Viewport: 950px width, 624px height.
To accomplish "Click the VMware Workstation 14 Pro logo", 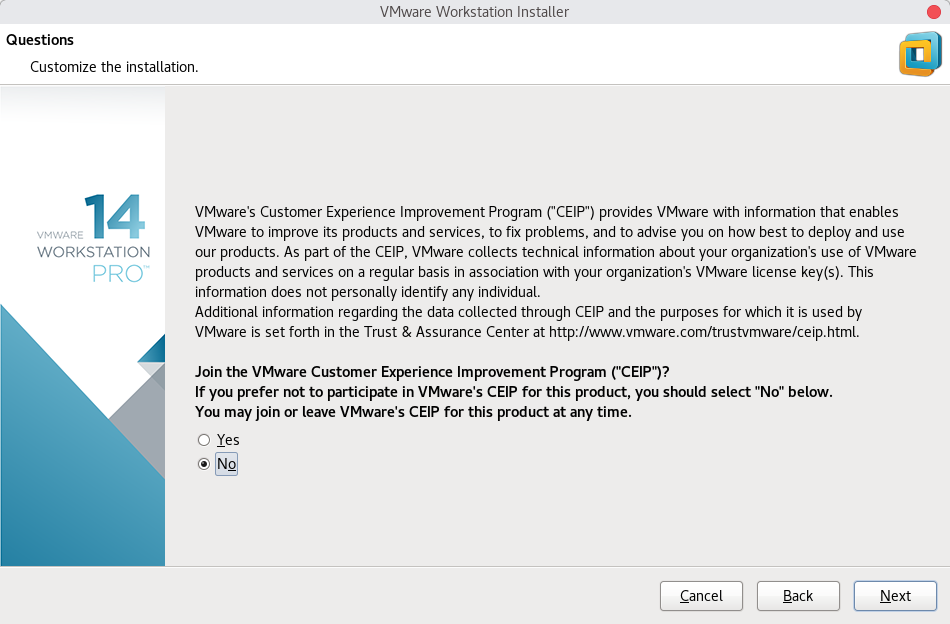I will tap(94, 240).
